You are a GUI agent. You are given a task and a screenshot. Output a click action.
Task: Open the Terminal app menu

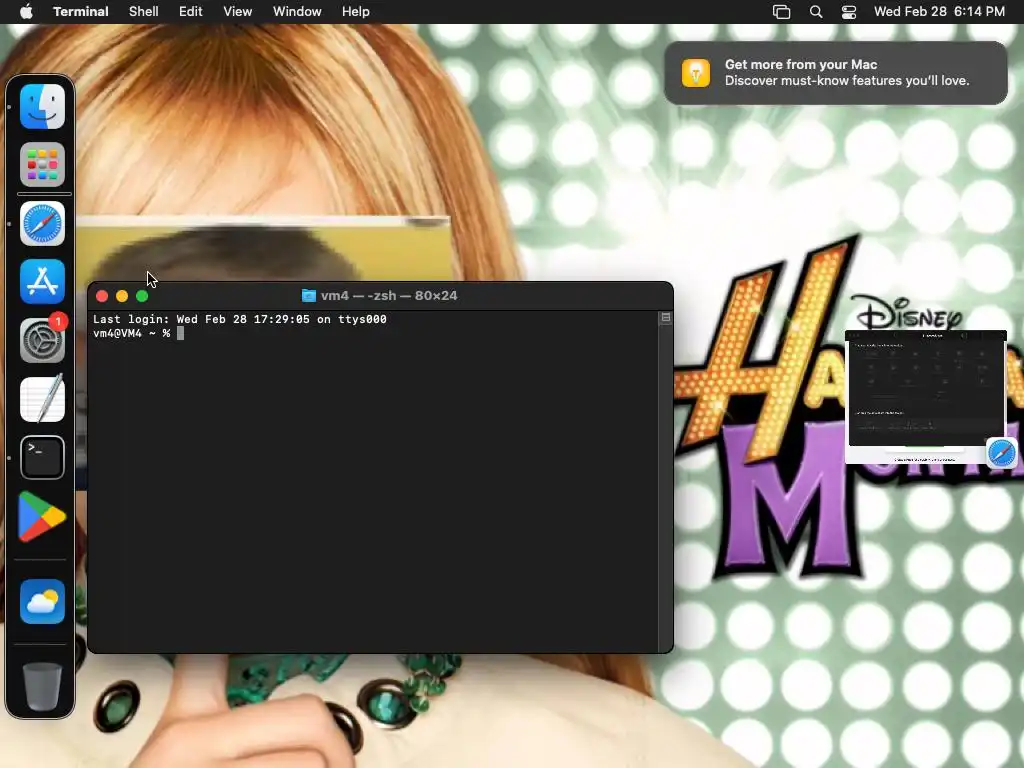pyautogui.click(x=81, y=12)
